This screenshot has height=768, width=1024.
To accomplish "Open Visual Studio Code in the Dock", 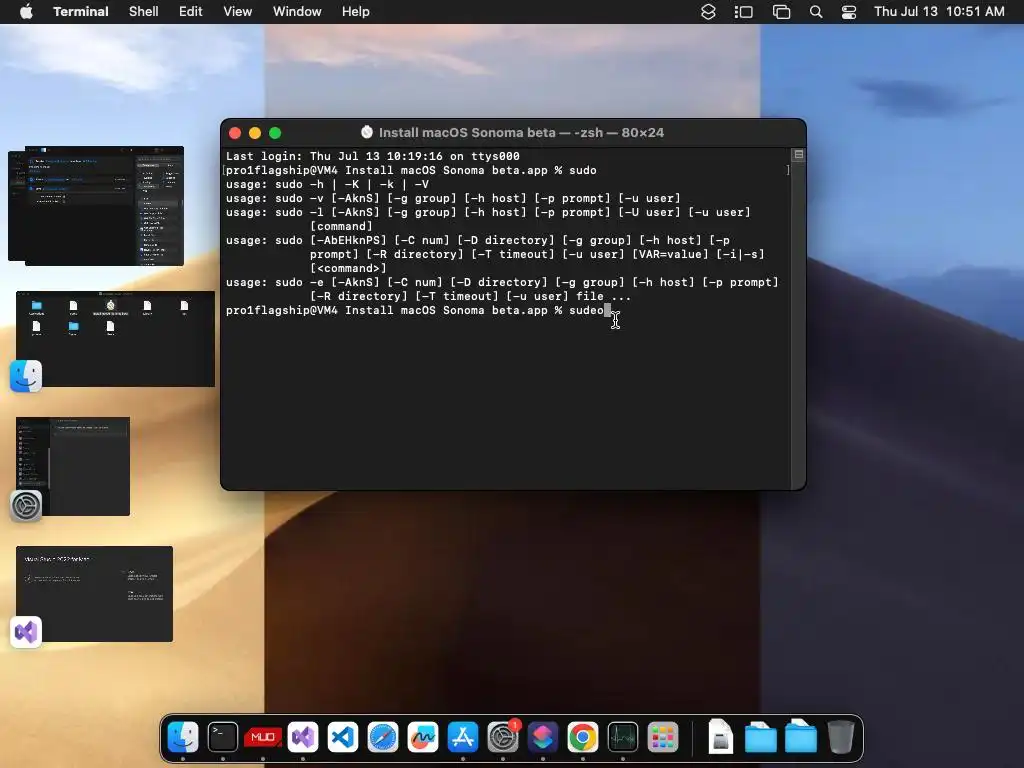I will click(x=343, y=737).
